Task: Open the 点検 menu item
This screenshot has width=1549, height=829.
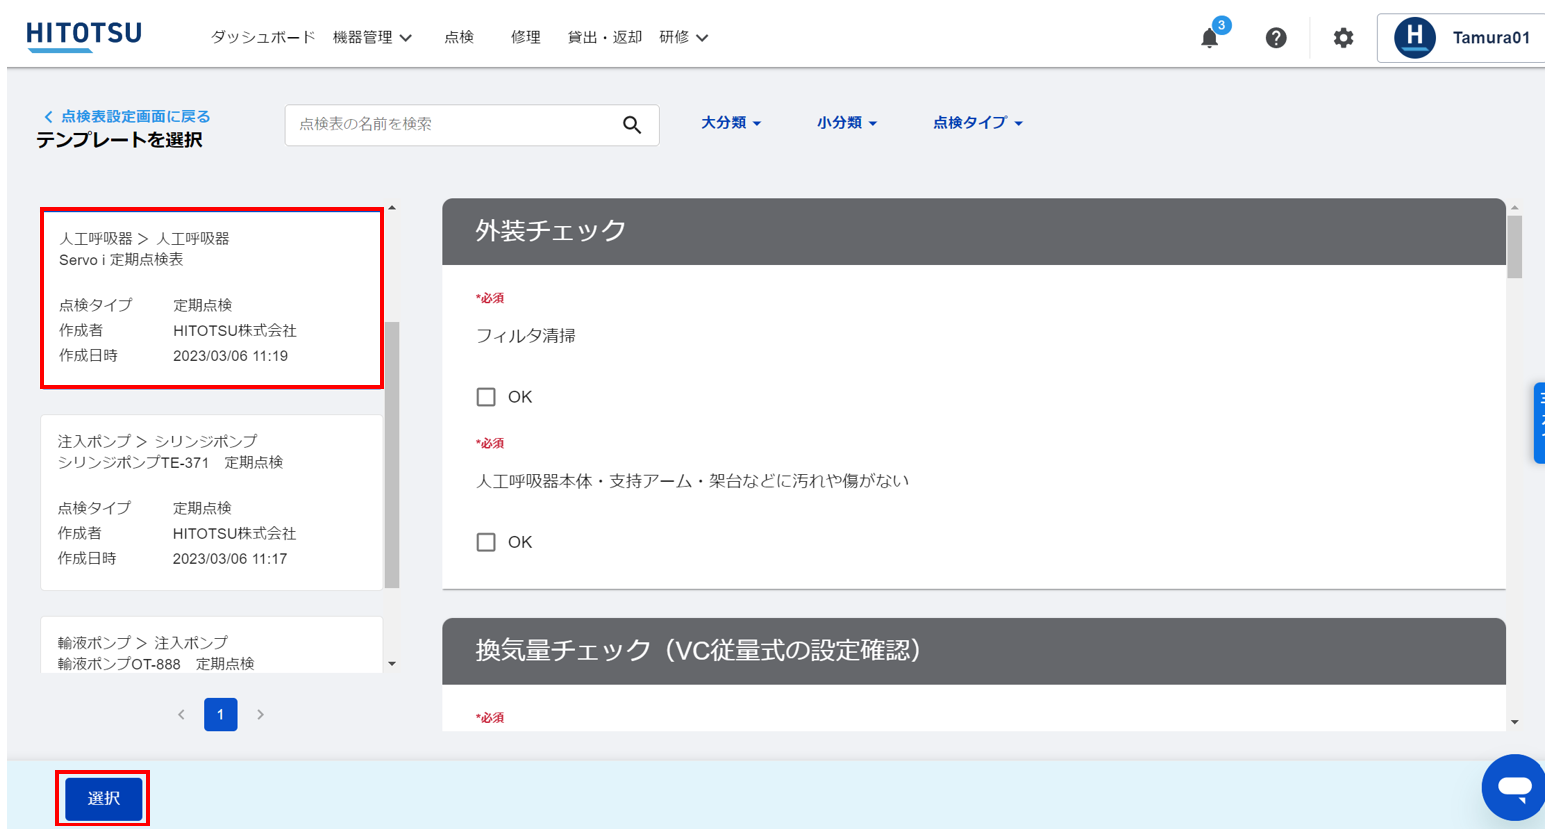Action: tap(459, 37)
